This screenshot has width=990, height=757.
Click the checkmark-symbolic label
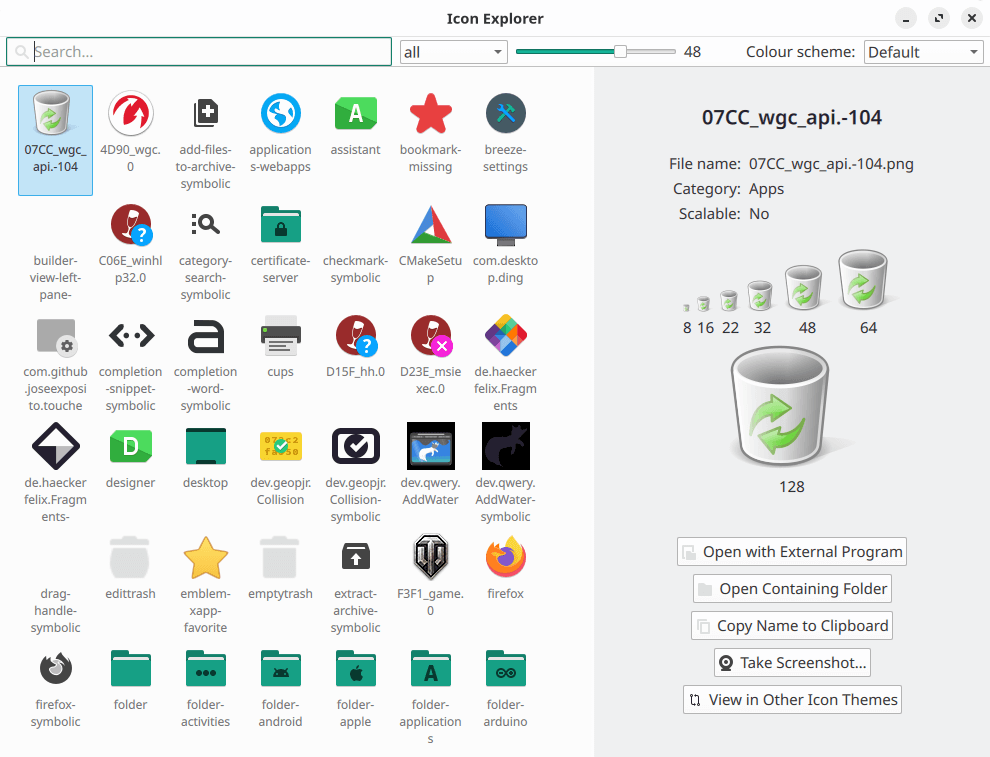(x=355, y=269)
